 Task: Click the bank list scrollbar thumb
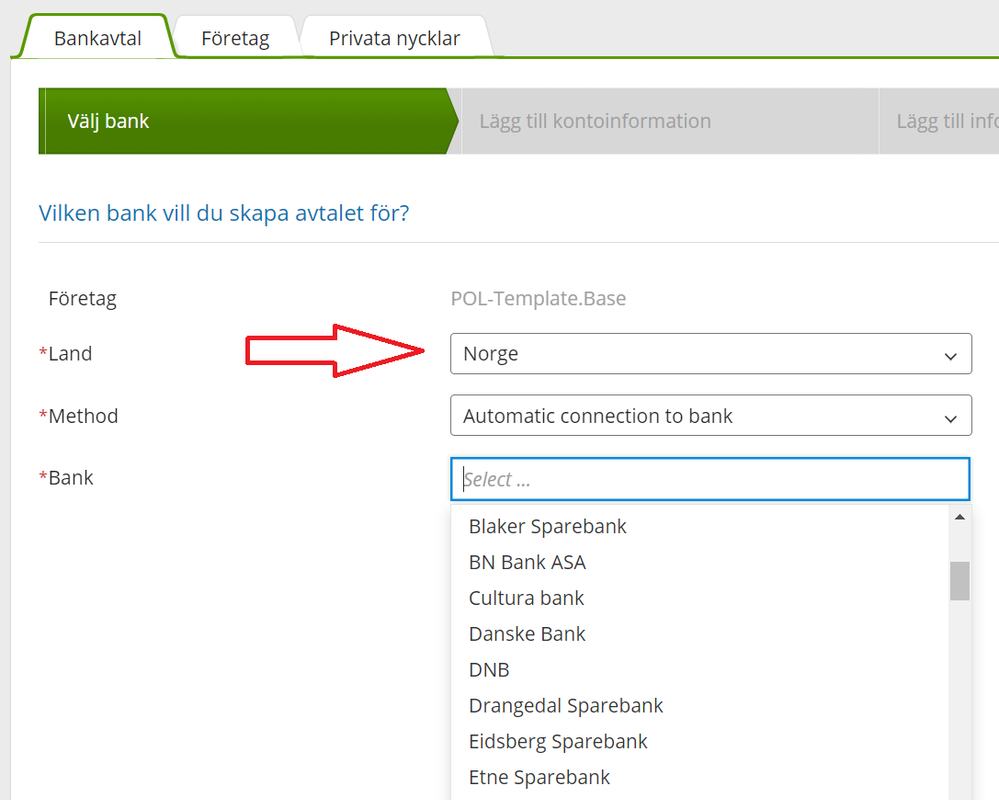[960, 580]
